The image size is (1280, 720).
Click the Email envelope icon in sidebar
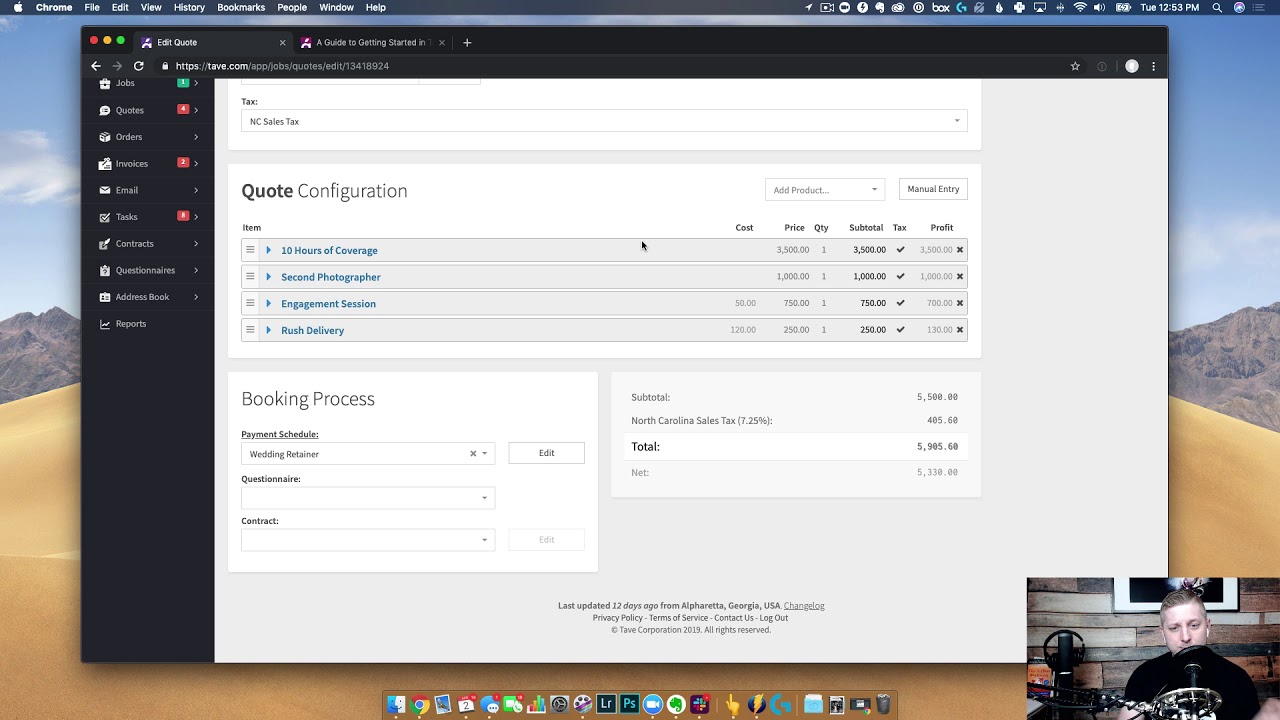[x=105, y=190]
